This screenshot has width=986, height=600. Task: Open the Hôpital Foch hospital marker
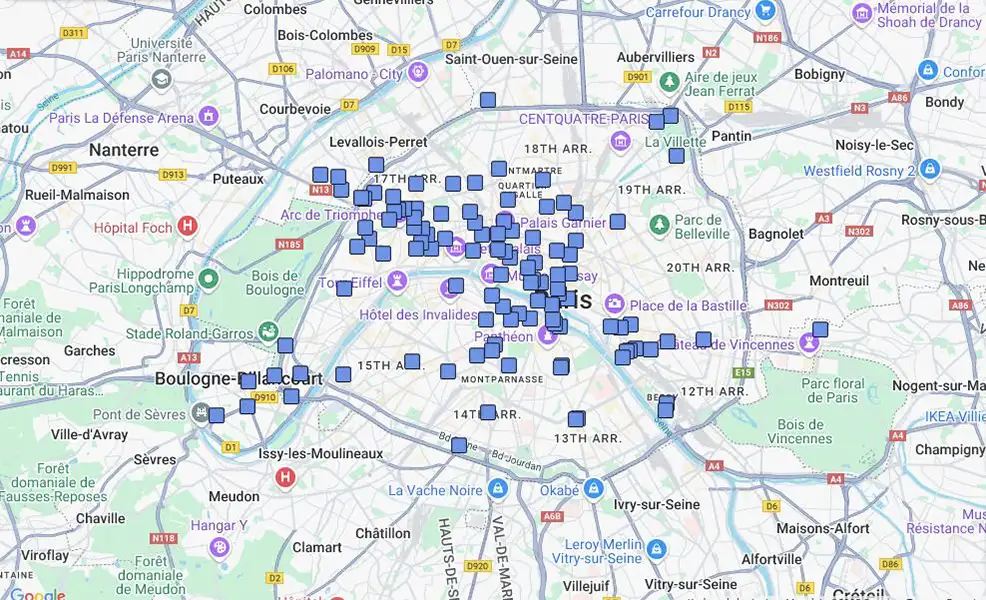(x=186, y=227)
